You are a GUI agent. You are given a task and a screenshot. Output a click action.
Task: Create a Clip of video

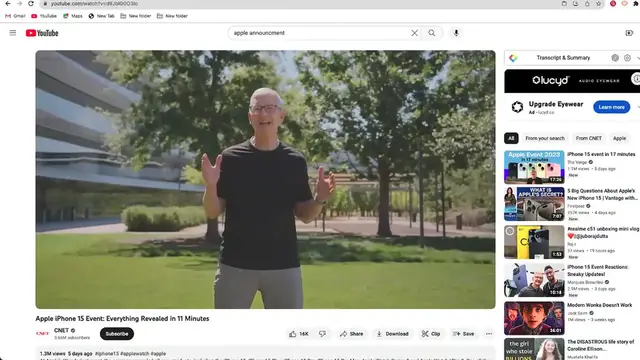point(431,334)
